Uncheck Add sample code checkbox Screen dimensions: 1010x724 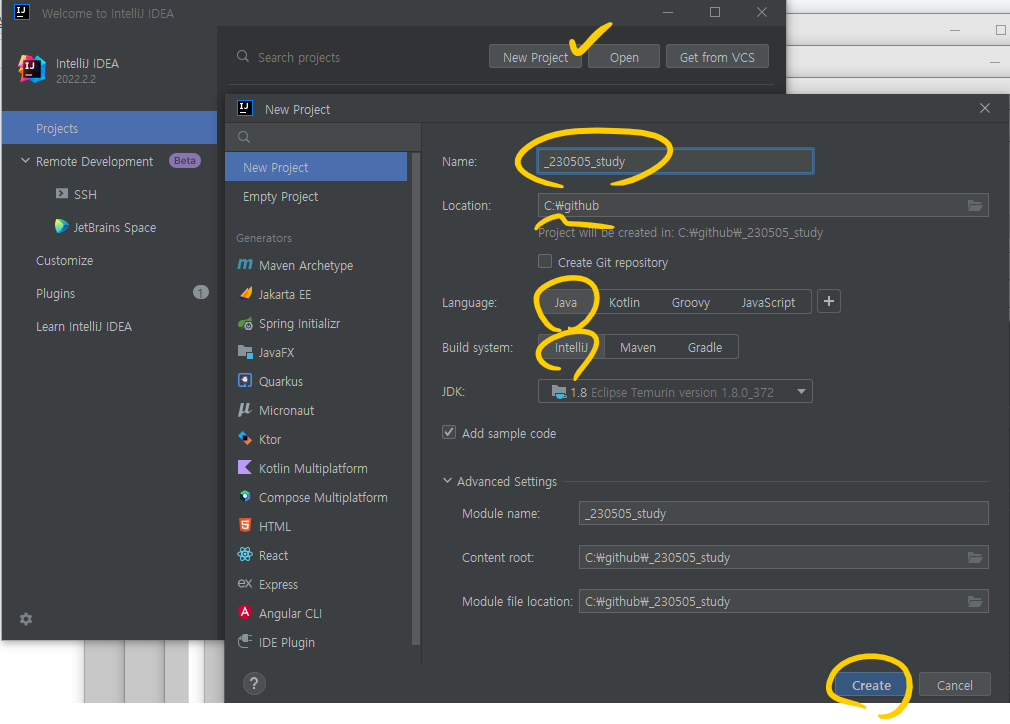coord(449,432)
